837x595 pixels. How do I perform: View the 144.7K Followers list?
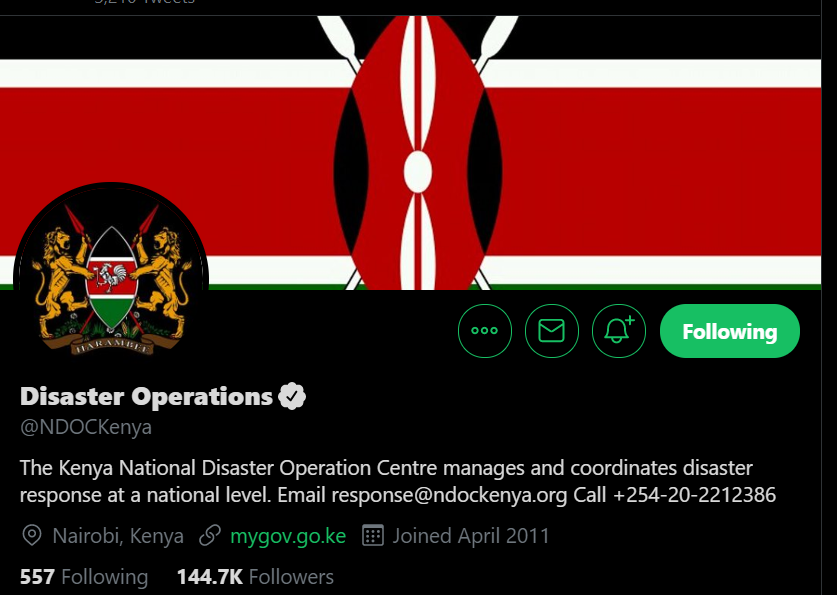[255, 577]
